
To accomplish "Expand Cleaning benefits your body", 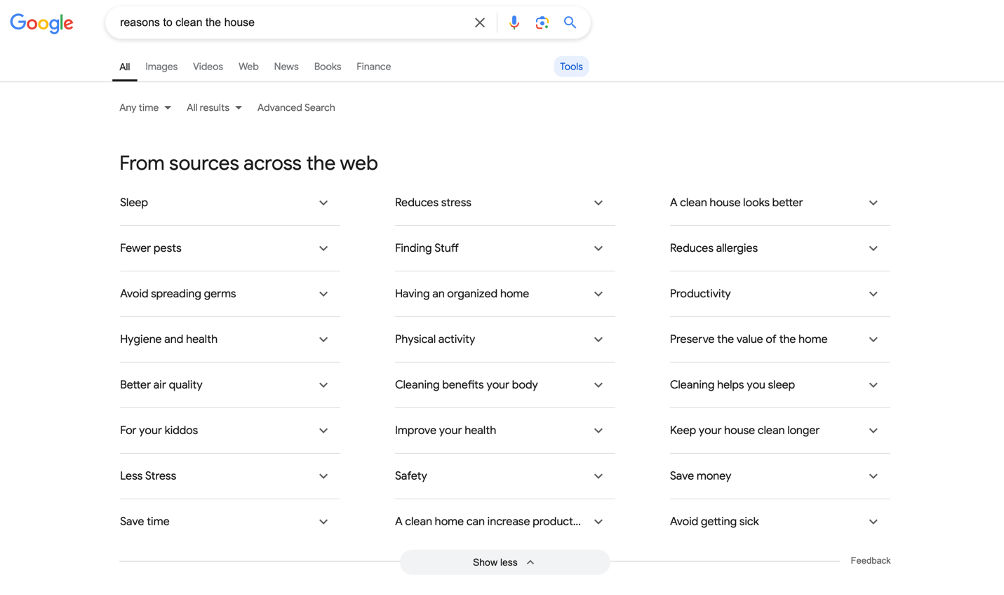I will coord(505,384).
